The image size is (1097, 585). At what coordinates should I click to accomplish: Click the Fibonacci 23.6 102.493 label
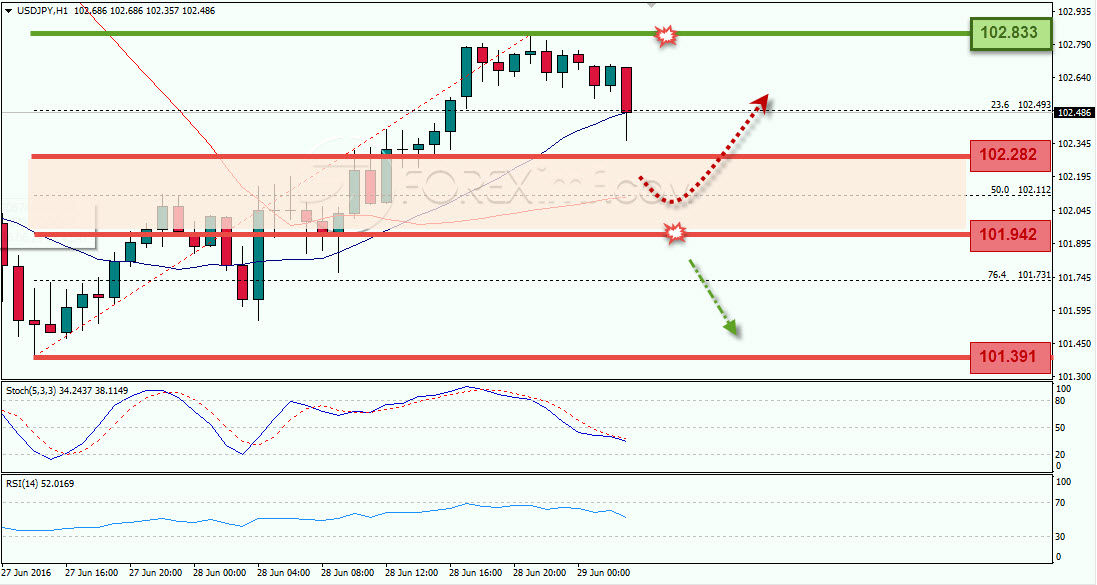coord(1021,104)
